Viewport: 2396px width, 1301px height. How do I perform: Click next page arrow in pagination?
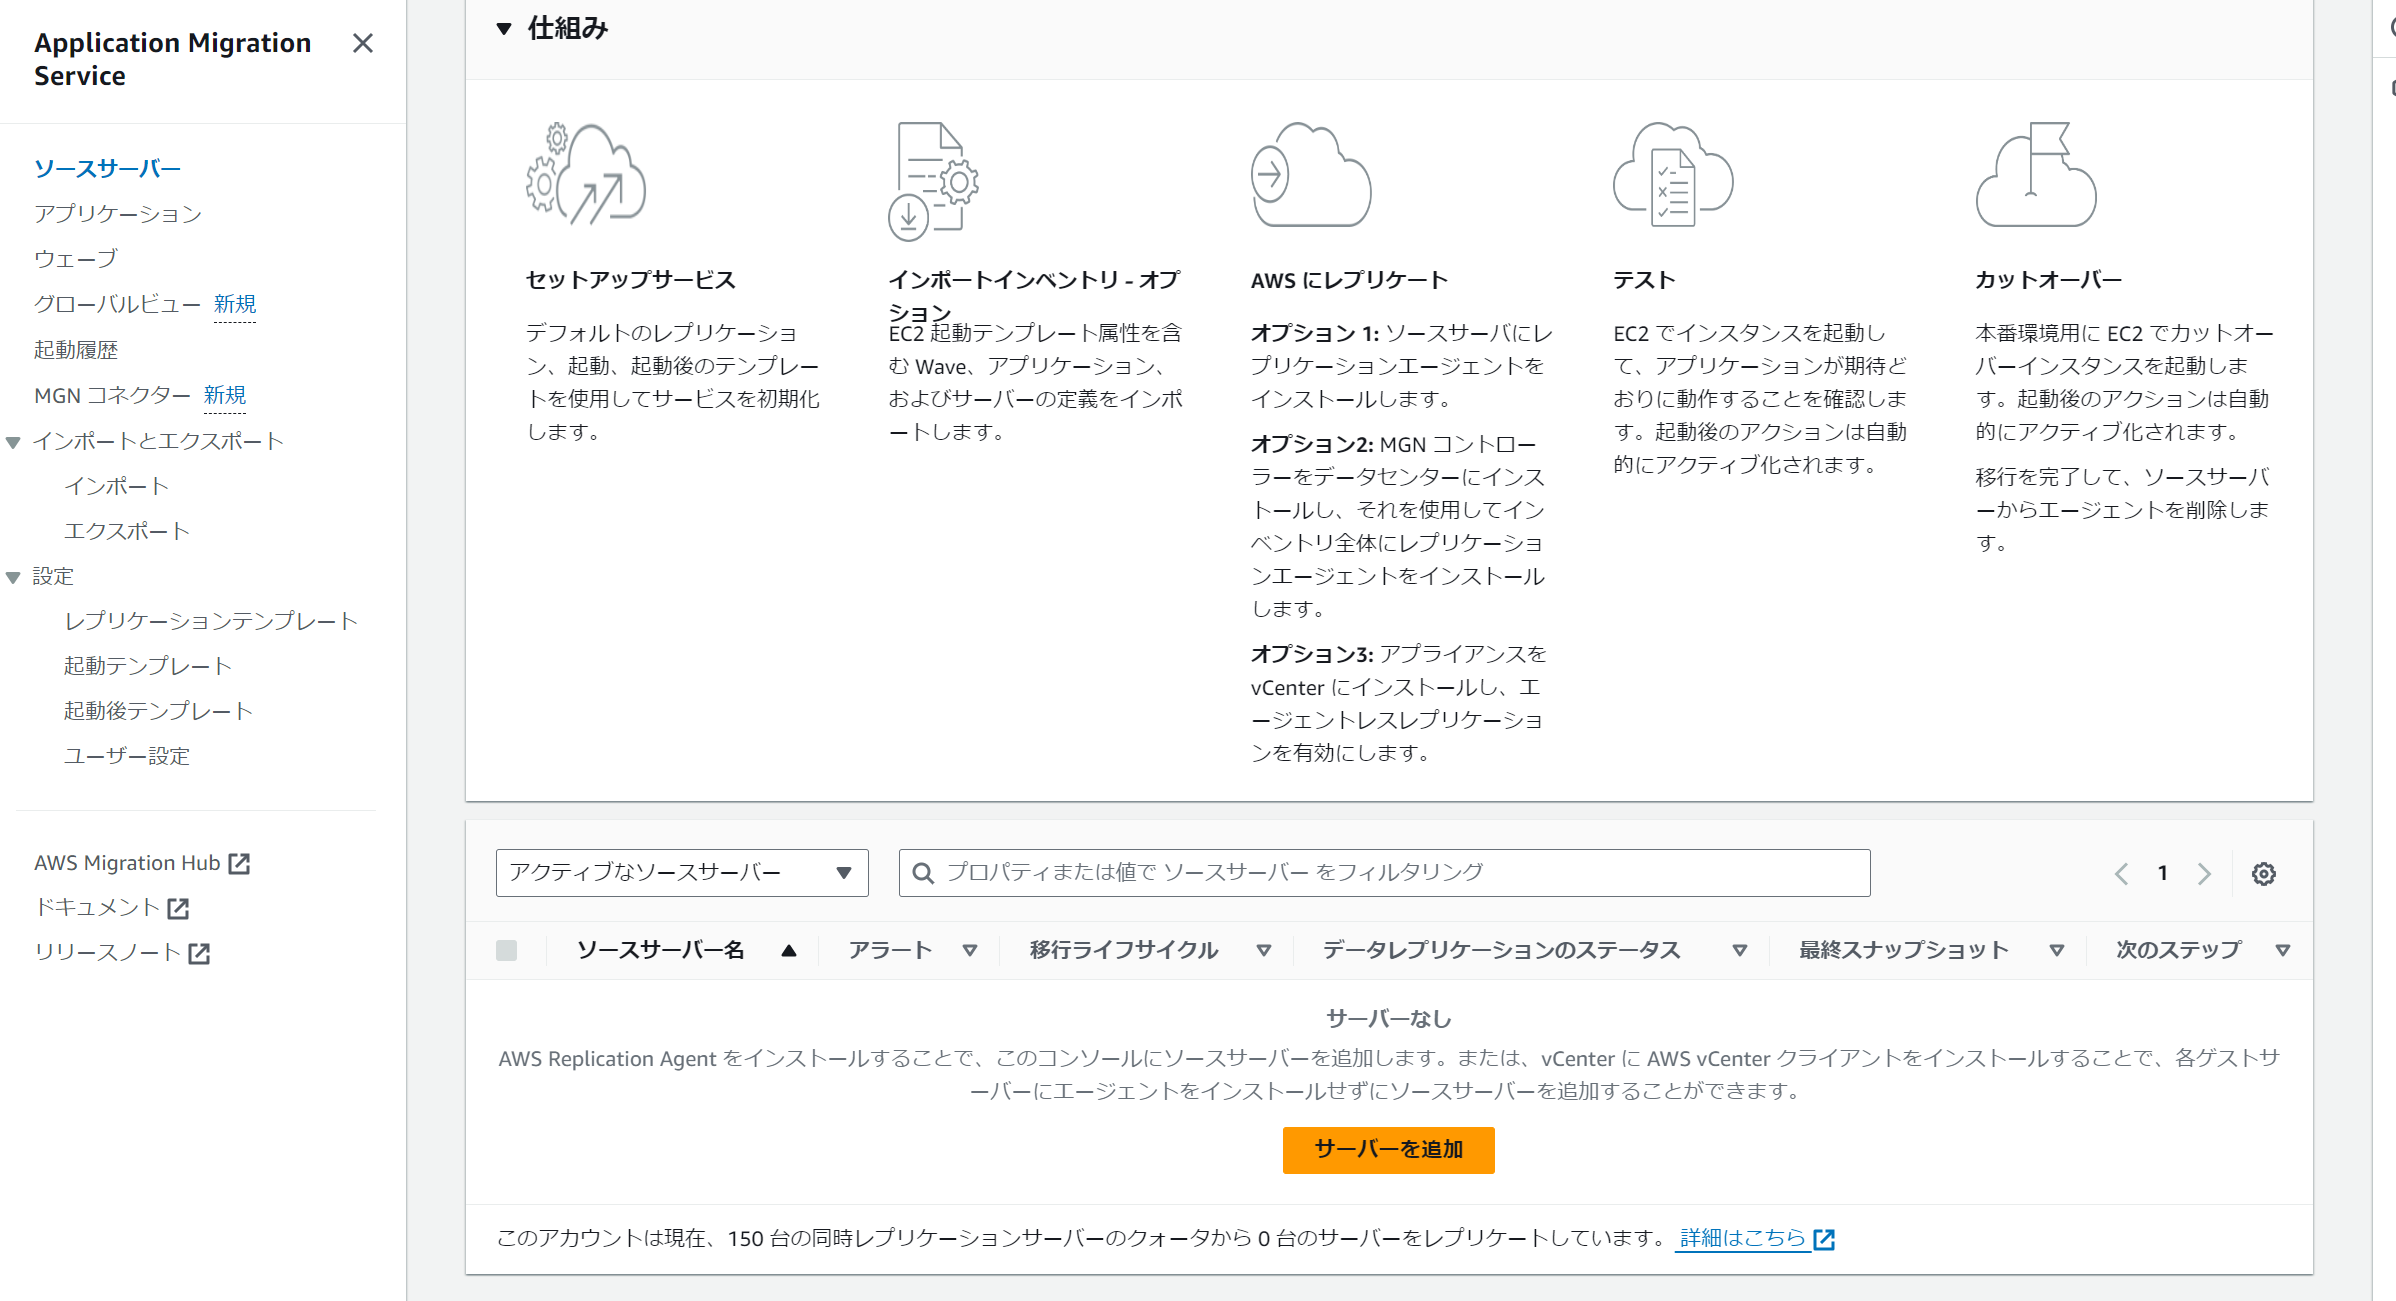[x=2204, y=874]
